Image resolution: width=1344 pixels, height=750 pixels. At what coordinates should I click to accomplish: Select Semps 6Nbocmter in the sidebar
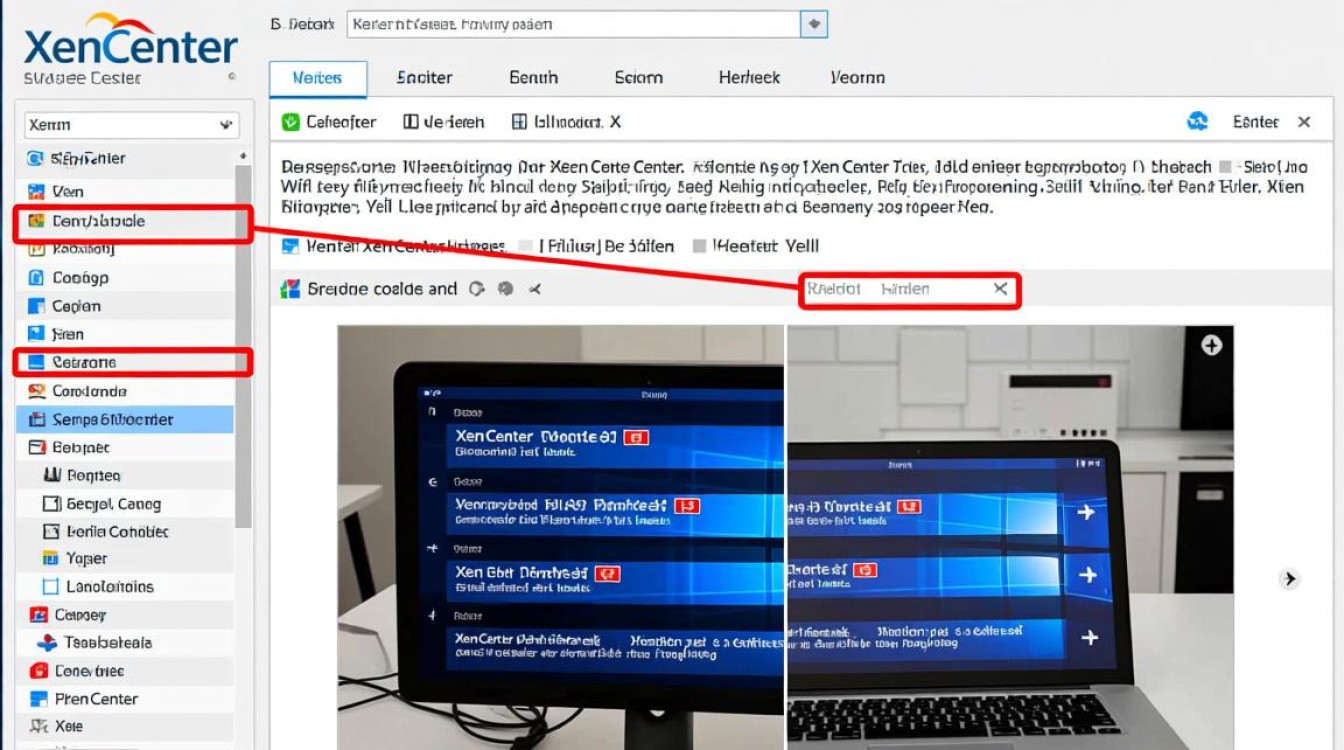[x=112, y=420]
